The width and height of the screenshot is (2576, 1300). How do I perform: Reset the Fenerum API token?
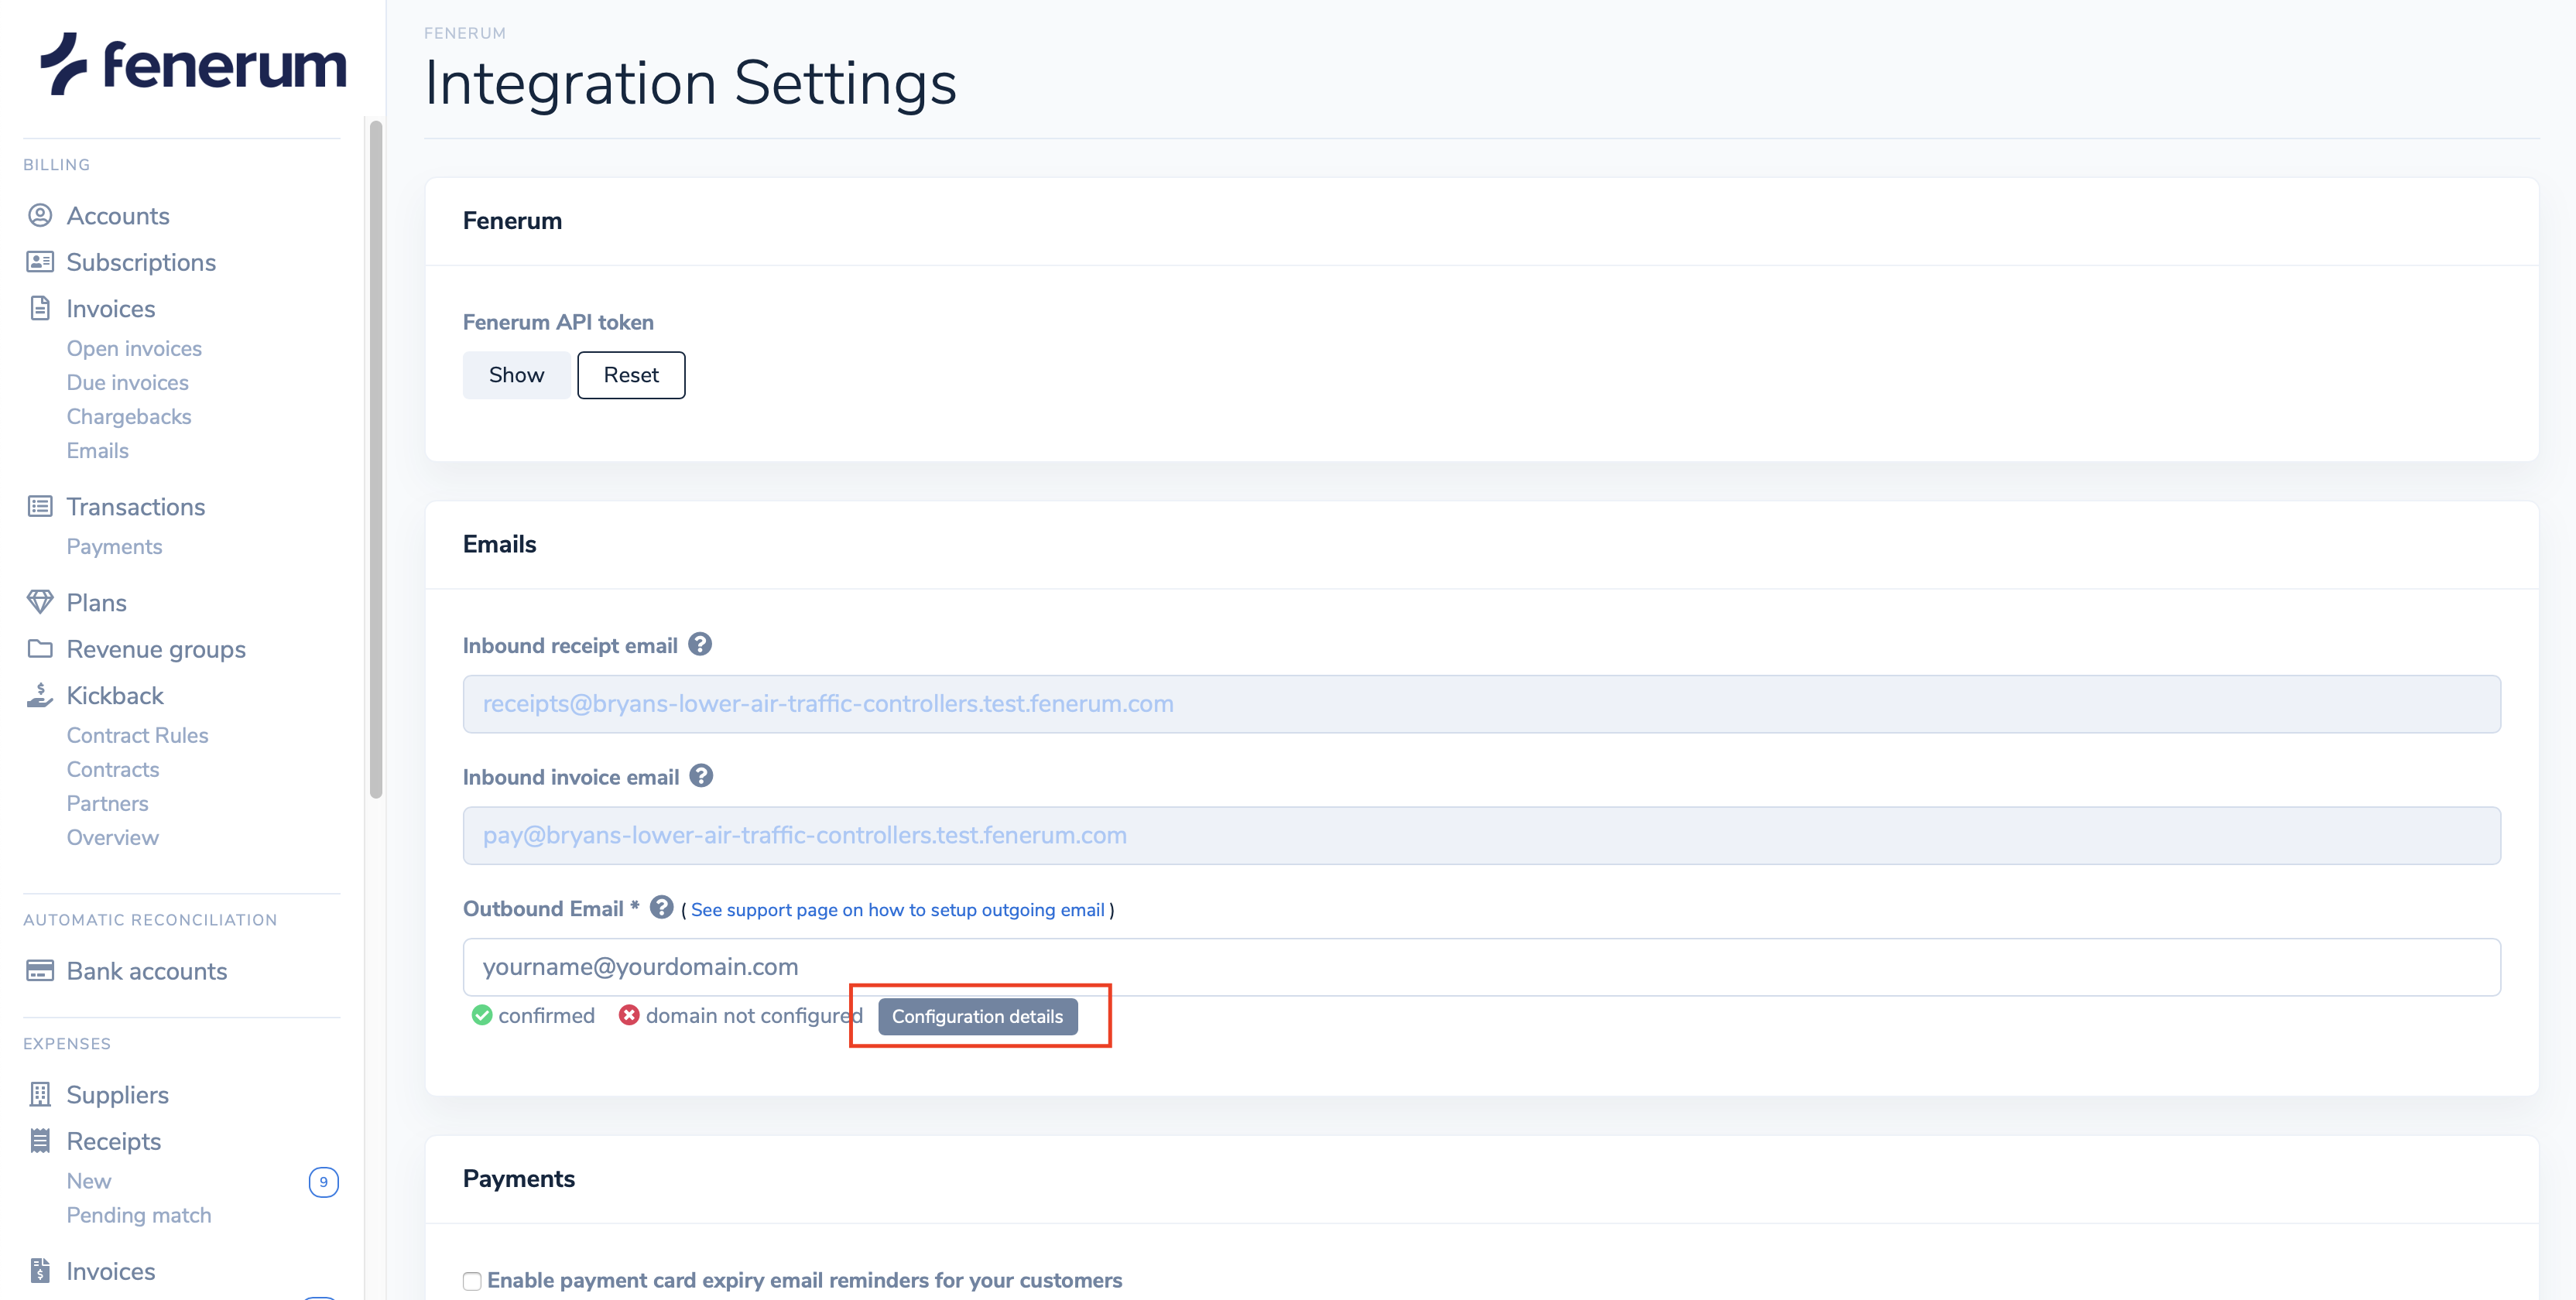[631, 375]
